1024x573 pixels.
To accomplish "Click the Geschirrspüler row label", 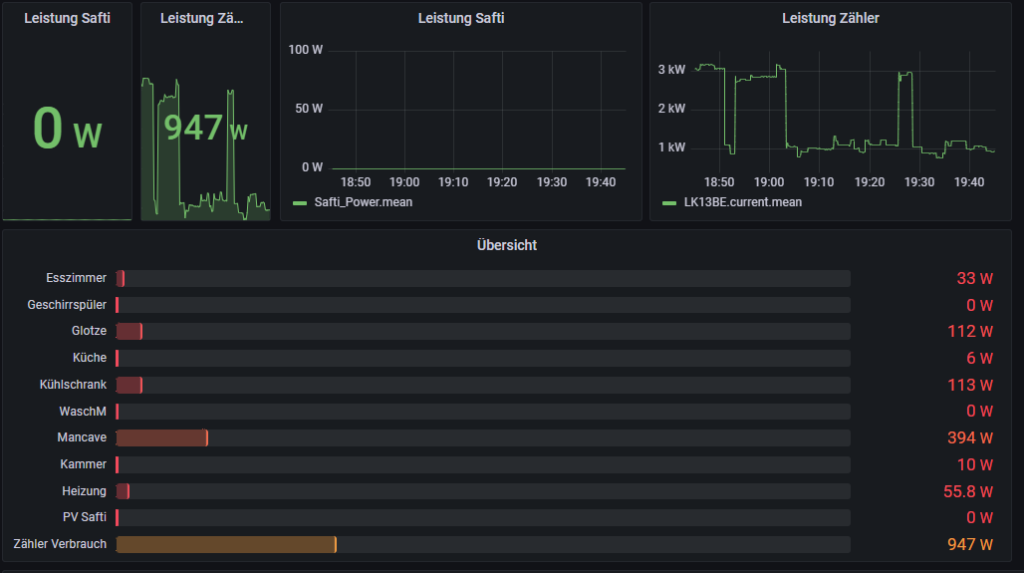I will coord(67,305).
